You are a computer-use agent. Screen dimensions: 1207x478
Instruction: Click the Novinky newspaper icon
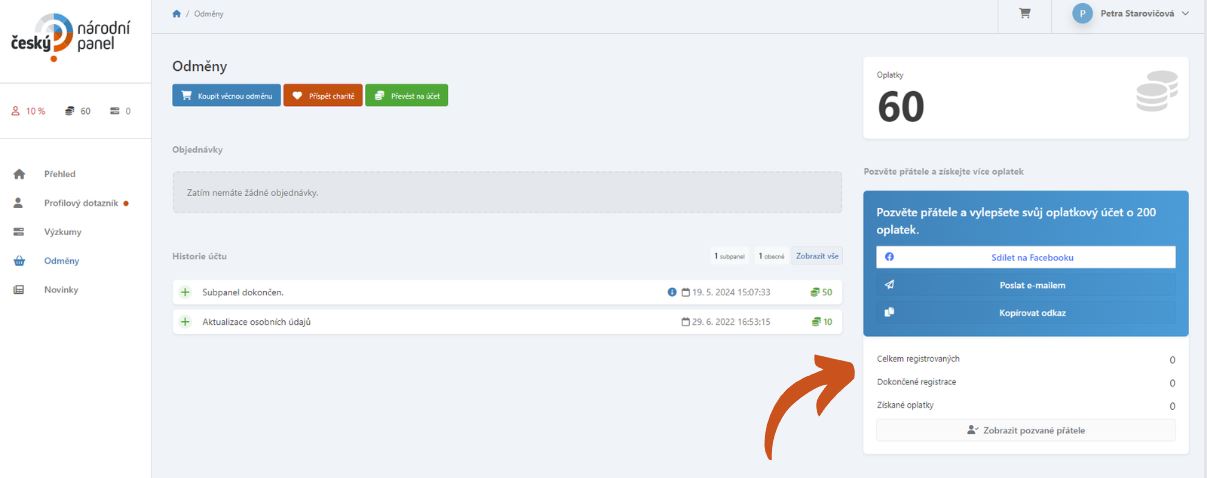[x=18, y=290]
